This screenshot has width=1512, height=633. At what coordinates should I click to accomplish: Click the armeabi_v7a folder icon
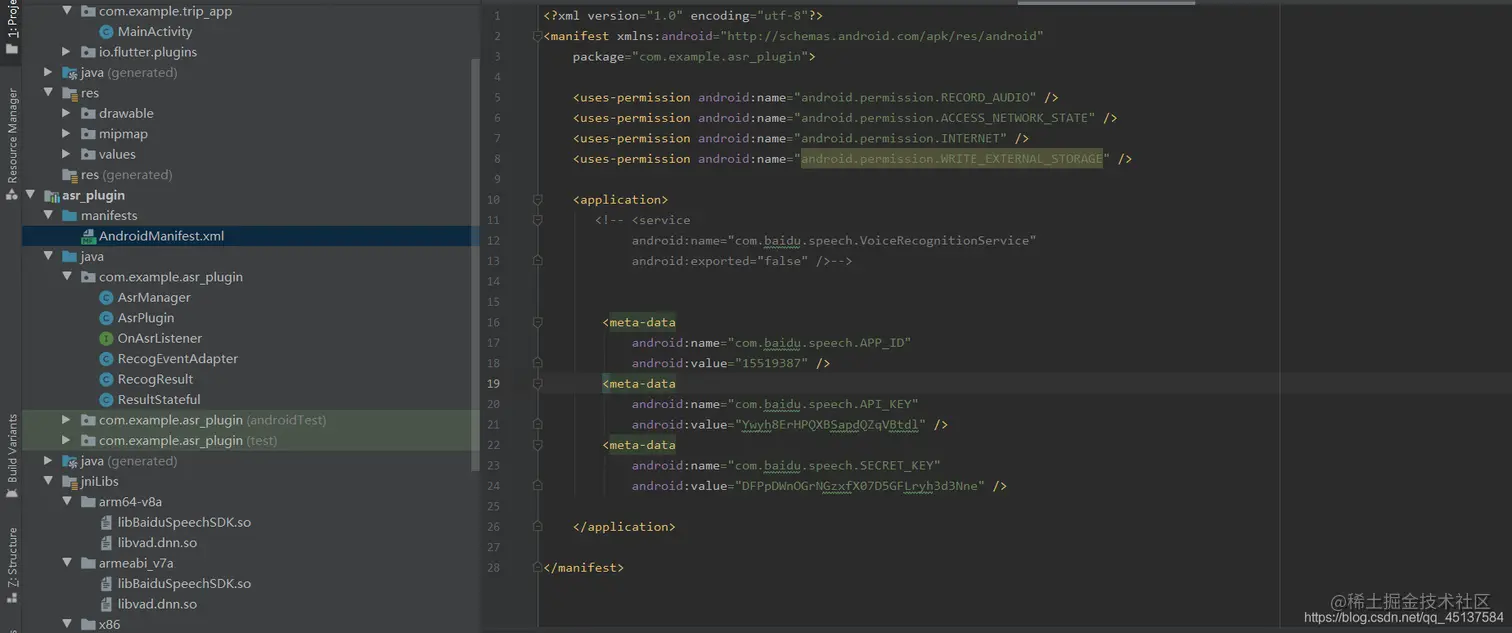(88, 563)
